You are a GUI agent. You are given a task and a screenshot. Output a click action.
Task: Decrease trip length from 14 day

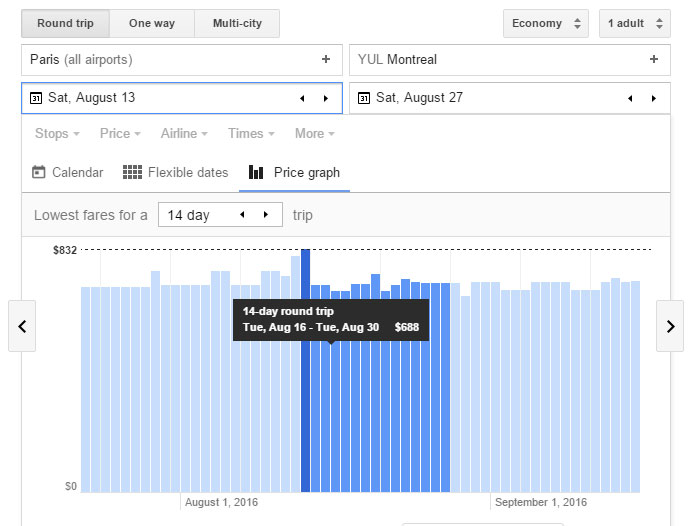[242, 215]
